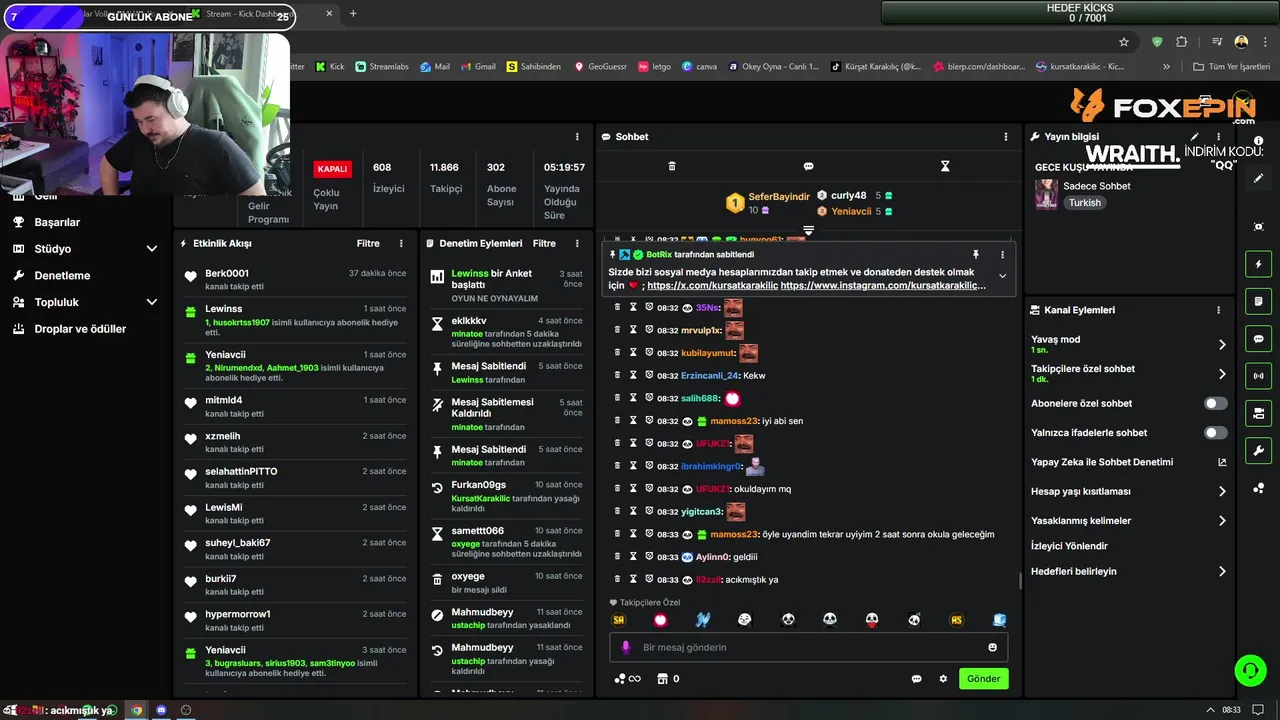Open Filtre in Denetim Eylemleri
The image size is (1280, 720).
(544, 243)
